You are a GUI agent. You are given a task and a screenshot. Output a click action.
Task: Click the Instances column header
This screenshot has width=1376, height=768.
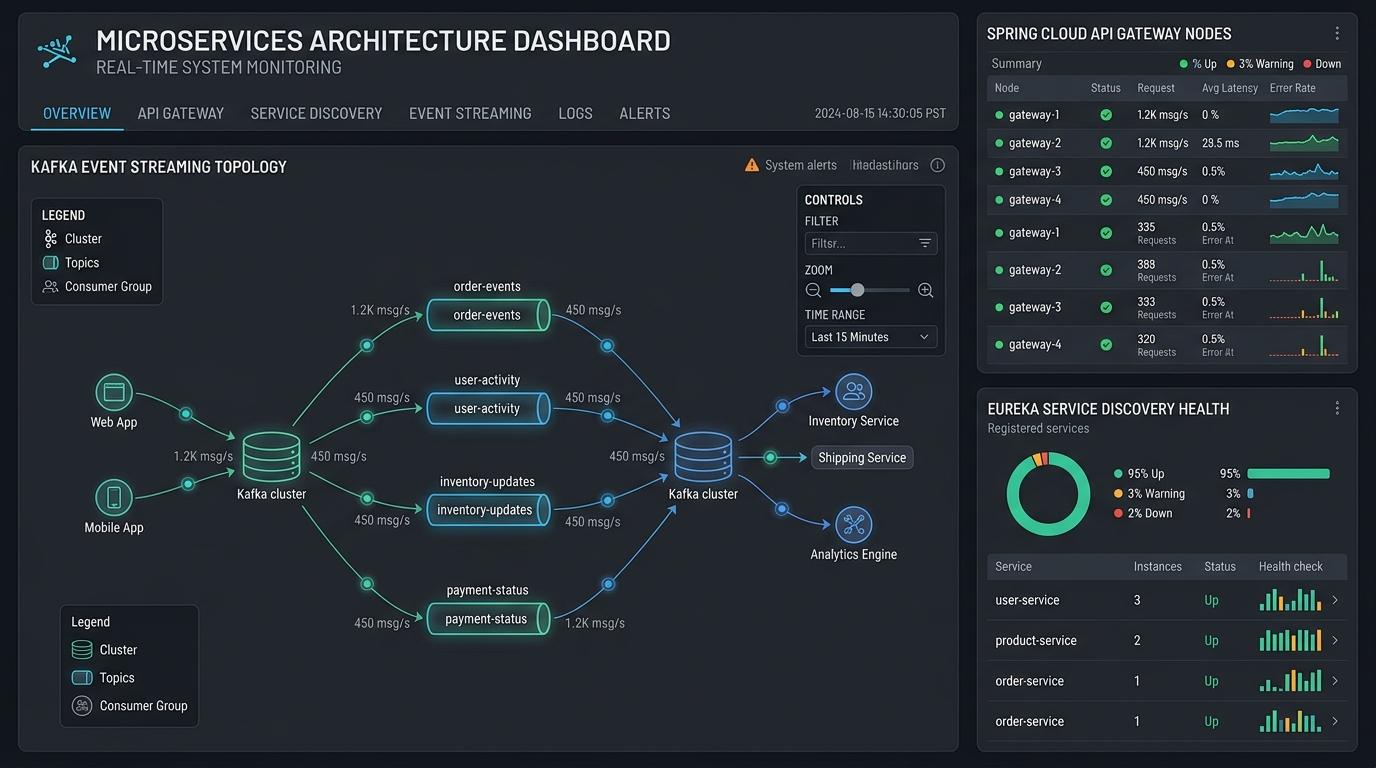[x=1158, y=566]
